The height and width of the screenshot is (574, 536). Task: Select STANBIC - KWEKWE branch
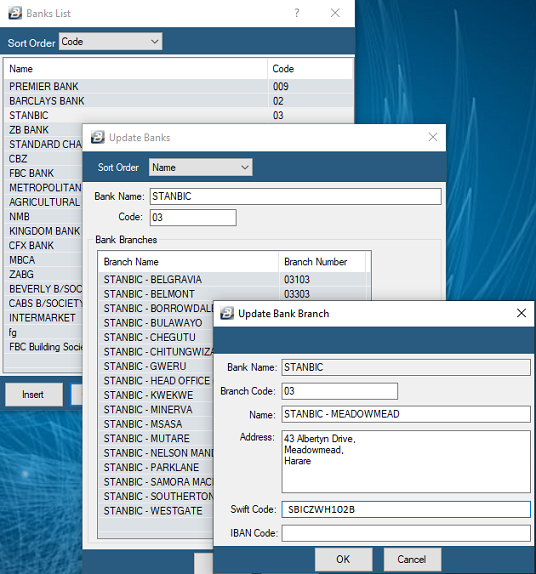coord(156,395)
